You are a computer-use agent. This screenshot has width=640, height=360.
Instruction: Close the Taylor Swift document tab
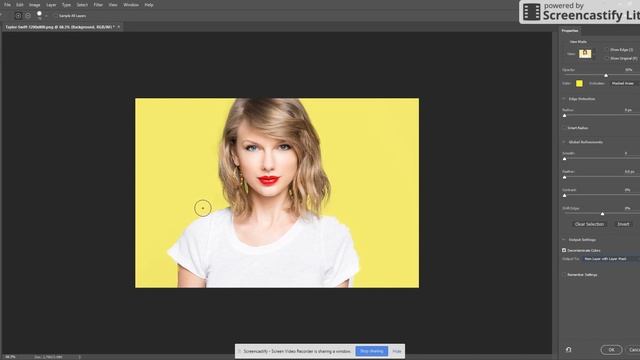[119, 27]
